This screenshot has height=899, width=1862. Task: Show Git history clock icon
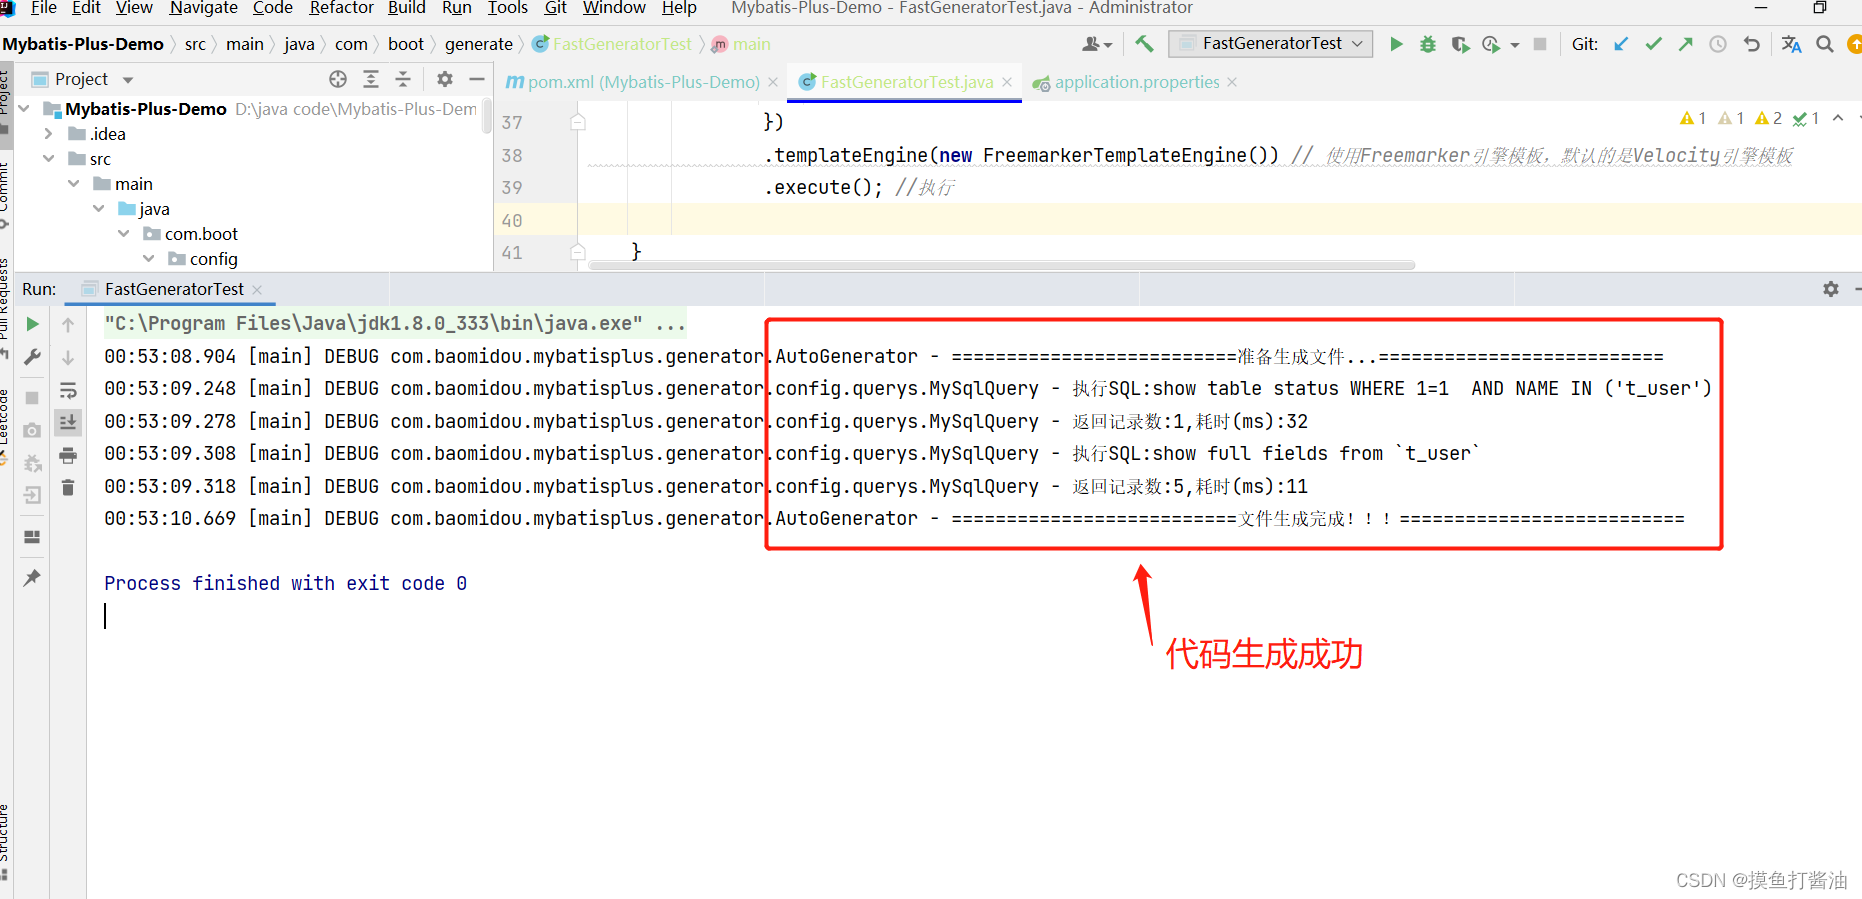pyautogui.click(x=1718, y=44)
